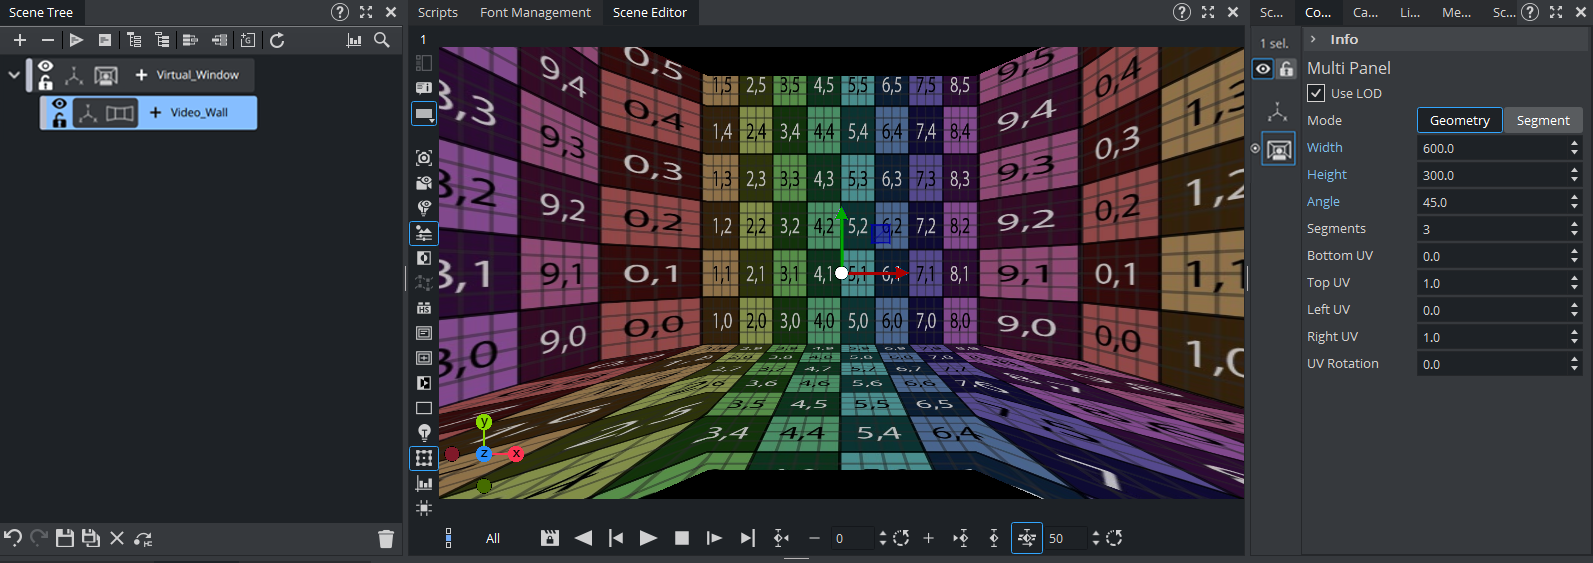Toggle visibility eye of Virtual_Window container
The image size is (1593, 563).
pyautogui.click(x=45, y=67)
